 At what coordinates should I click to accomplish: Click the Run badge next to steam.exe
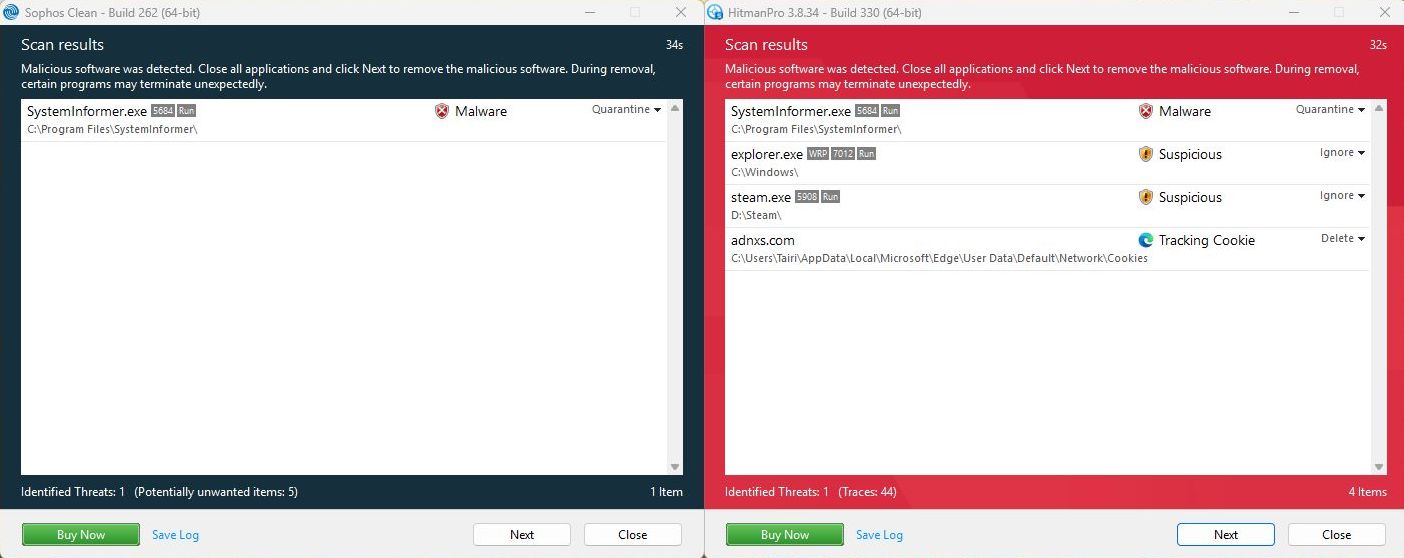(x=831, y=197)
